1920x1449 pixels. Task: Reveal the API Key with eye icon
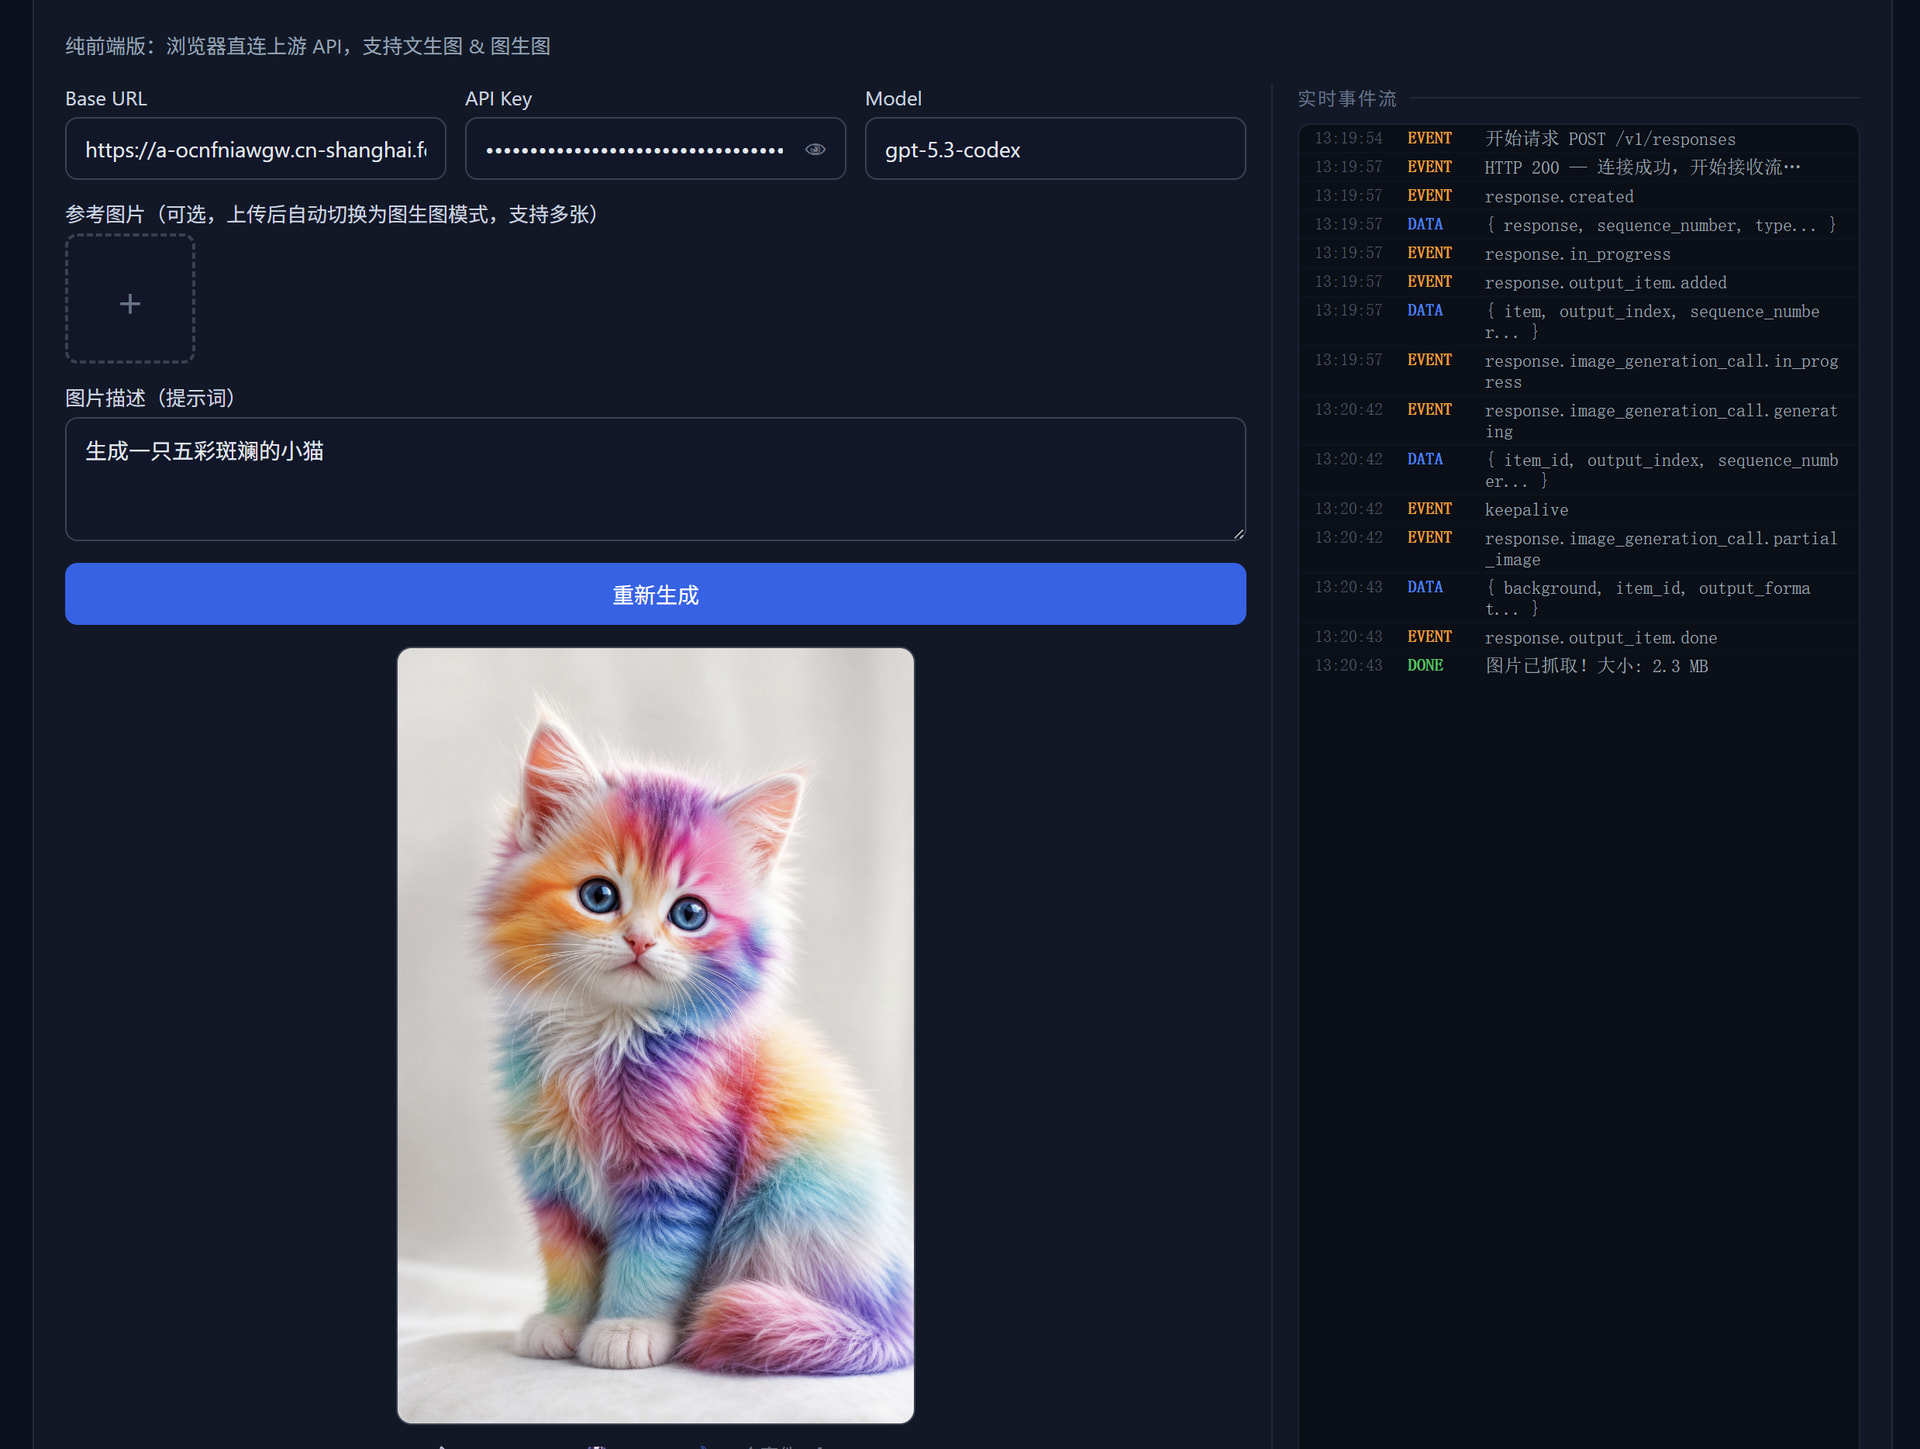(x=815, y=149)
